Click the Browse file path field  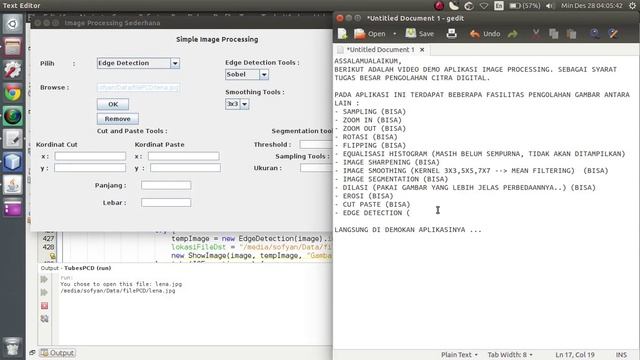[x=138, y=87]
